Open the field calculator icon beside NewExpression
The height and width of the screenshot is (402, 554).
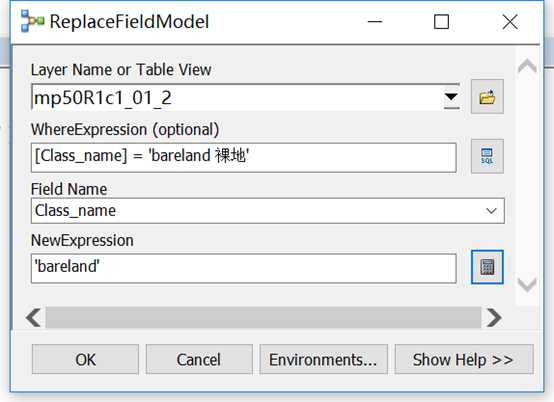click(487, 267)
